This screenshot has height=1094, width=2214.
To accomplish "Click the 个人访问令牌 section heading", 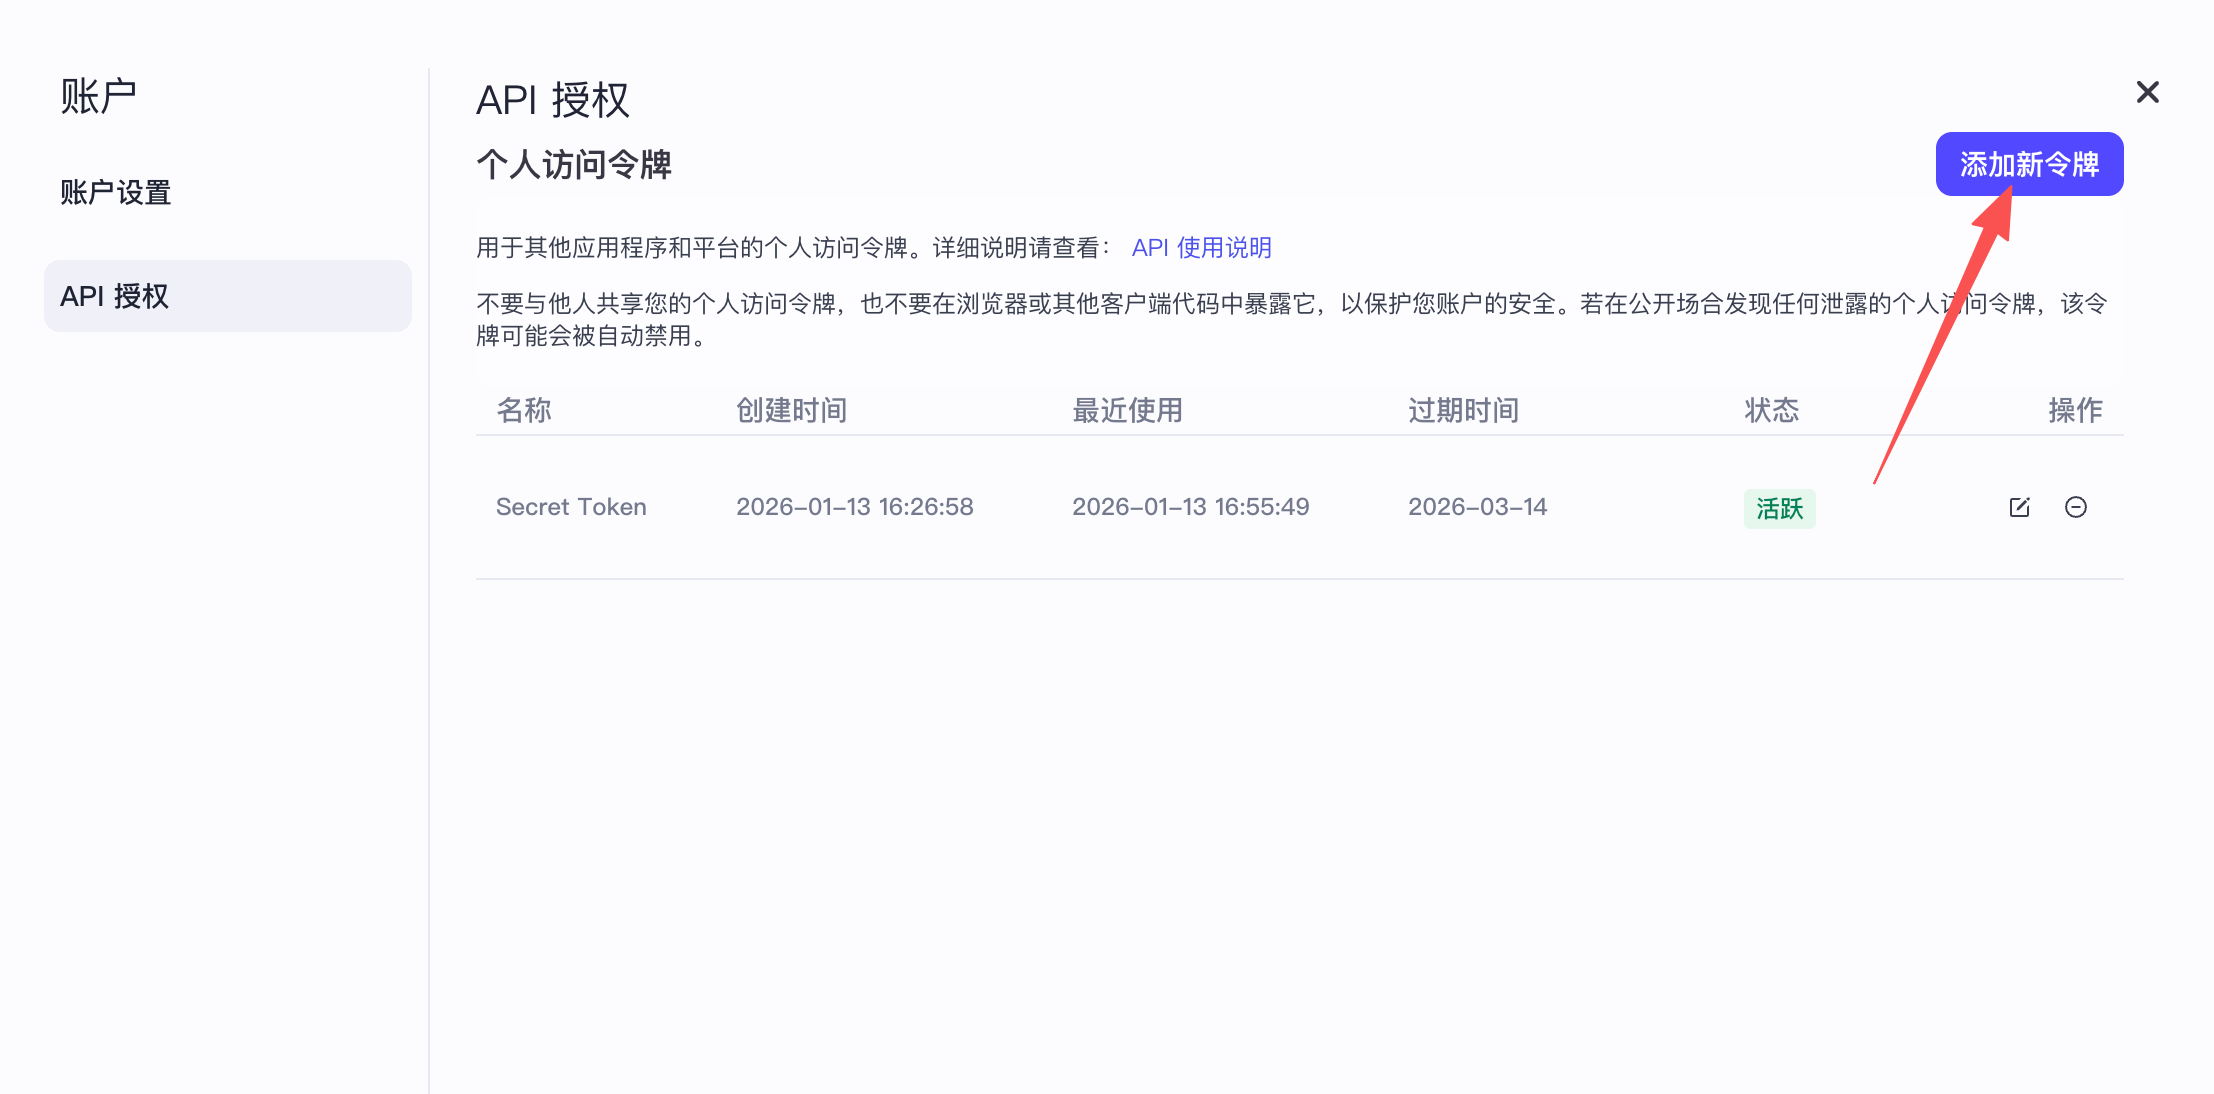I will [575, 165].
